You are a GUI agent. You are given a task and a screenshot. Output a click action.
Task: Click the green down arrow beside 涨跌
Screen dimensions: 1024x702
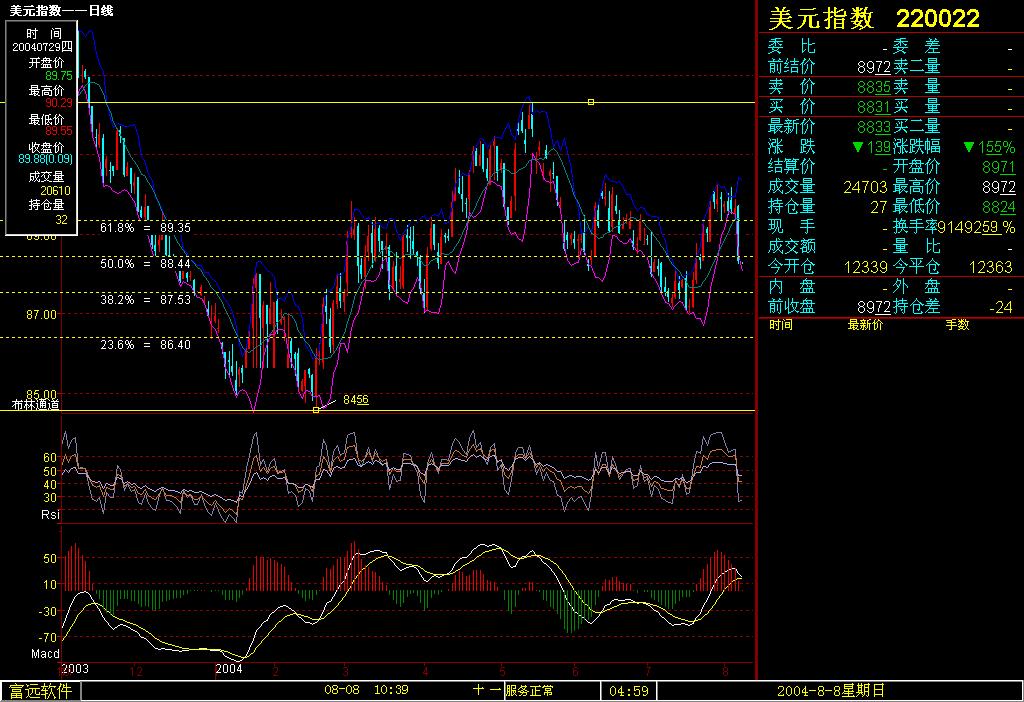click(x=857, y=147)
